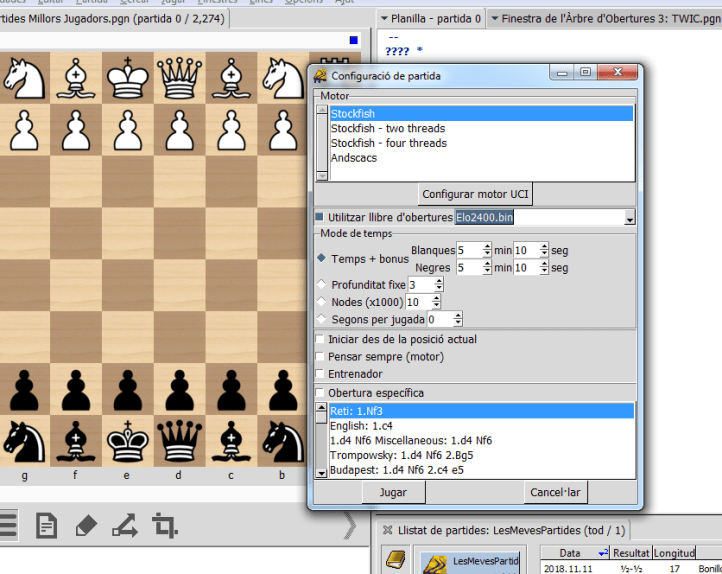Select the 2018.11.11 game row
The height and width of the screenshot is (574, 722).
click(631, 568)
